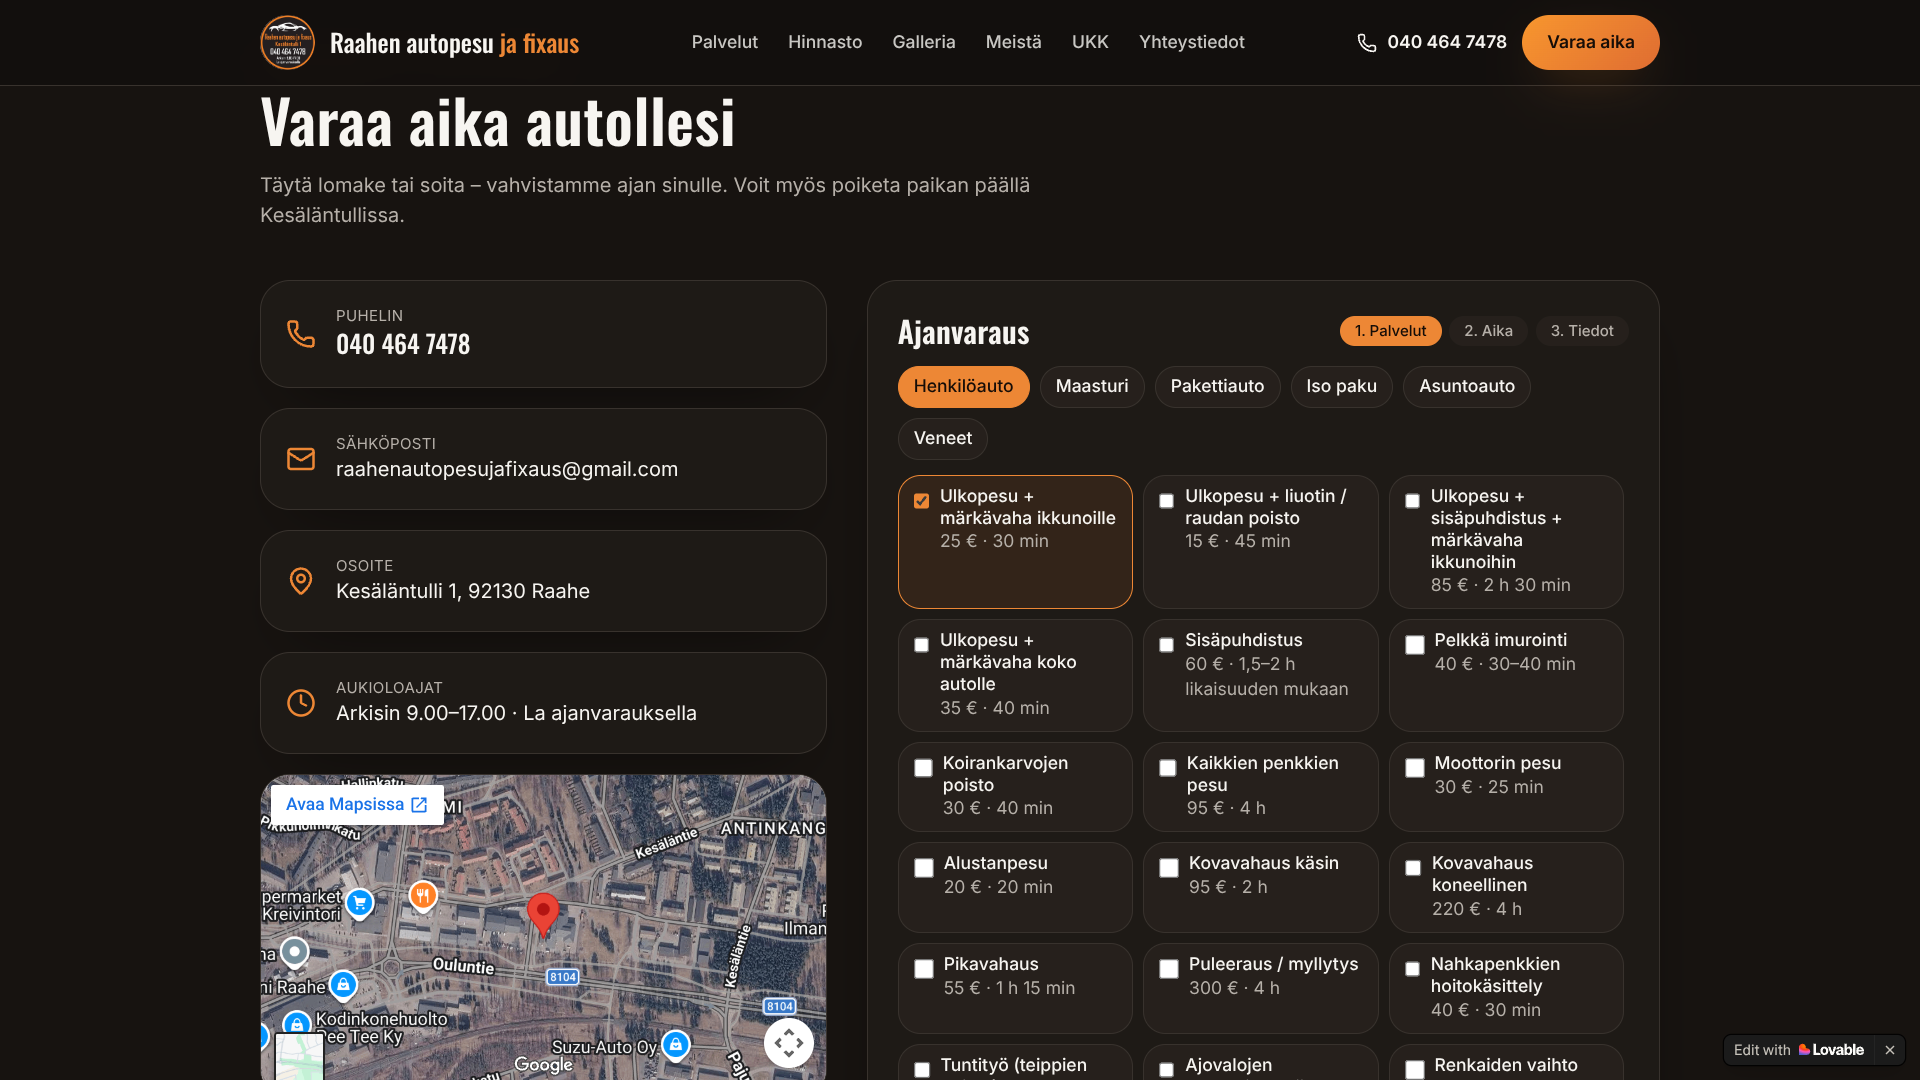Go to step 2. Aika
The width and height of the screenshot is (1920, 1080).
pyautogui.click(x=1488, y=331)
